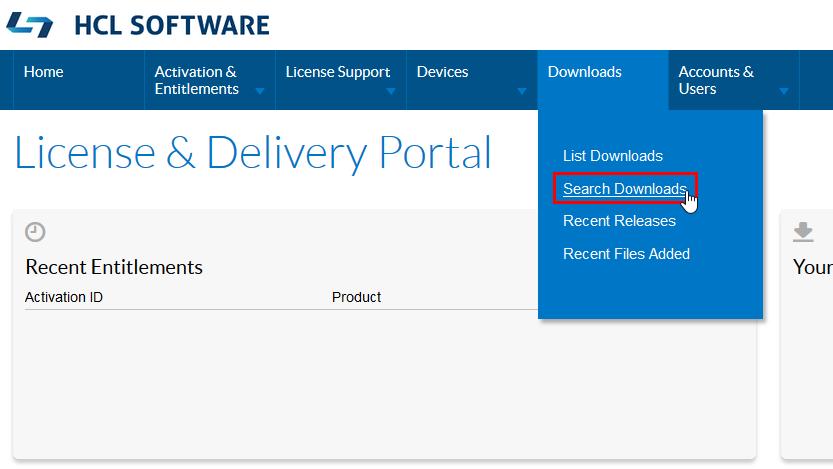
Task: Choose Search Downloads in the menu
Action: (625, 189)
